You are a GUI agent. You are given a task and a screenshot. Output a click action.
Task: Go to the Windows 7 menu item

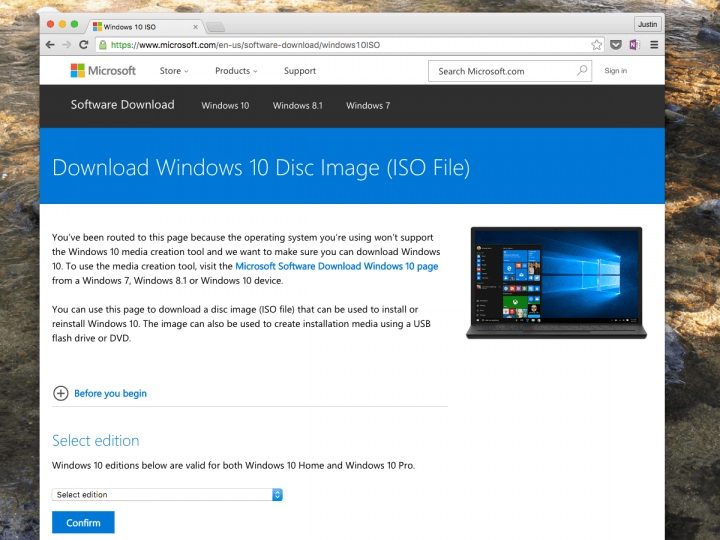[368, 106]
